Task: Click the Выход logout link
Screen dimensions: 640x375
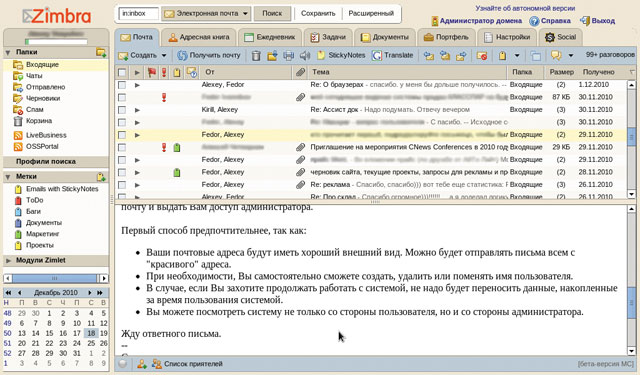Action: [598, 21]
